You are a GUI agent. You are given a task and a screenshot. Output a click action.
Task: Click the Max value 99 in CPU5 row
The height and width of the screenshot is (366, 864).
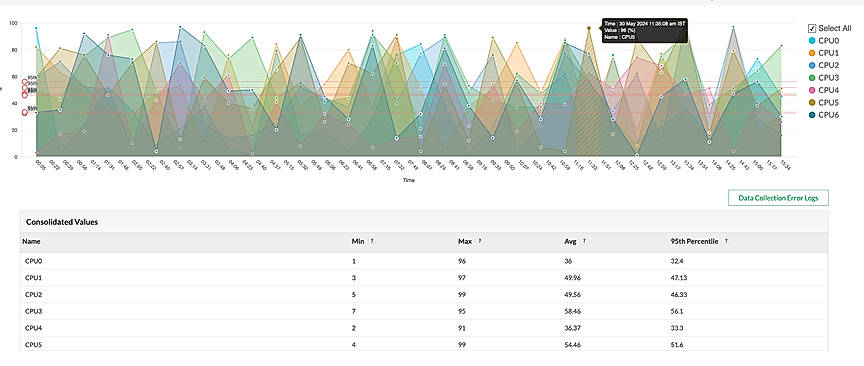point(462,345)
